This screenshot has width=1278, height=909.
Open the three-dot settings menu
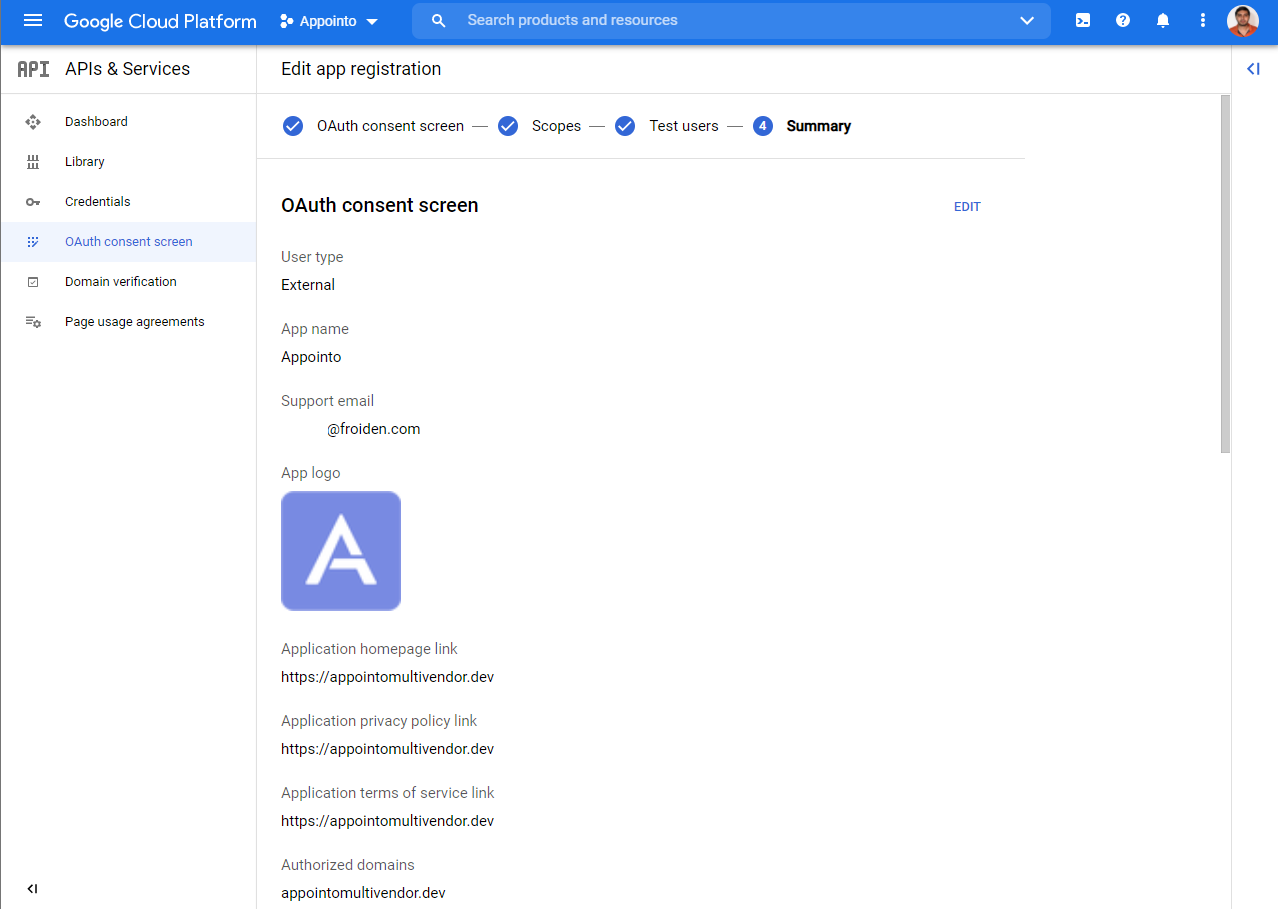pos(1203,20)
